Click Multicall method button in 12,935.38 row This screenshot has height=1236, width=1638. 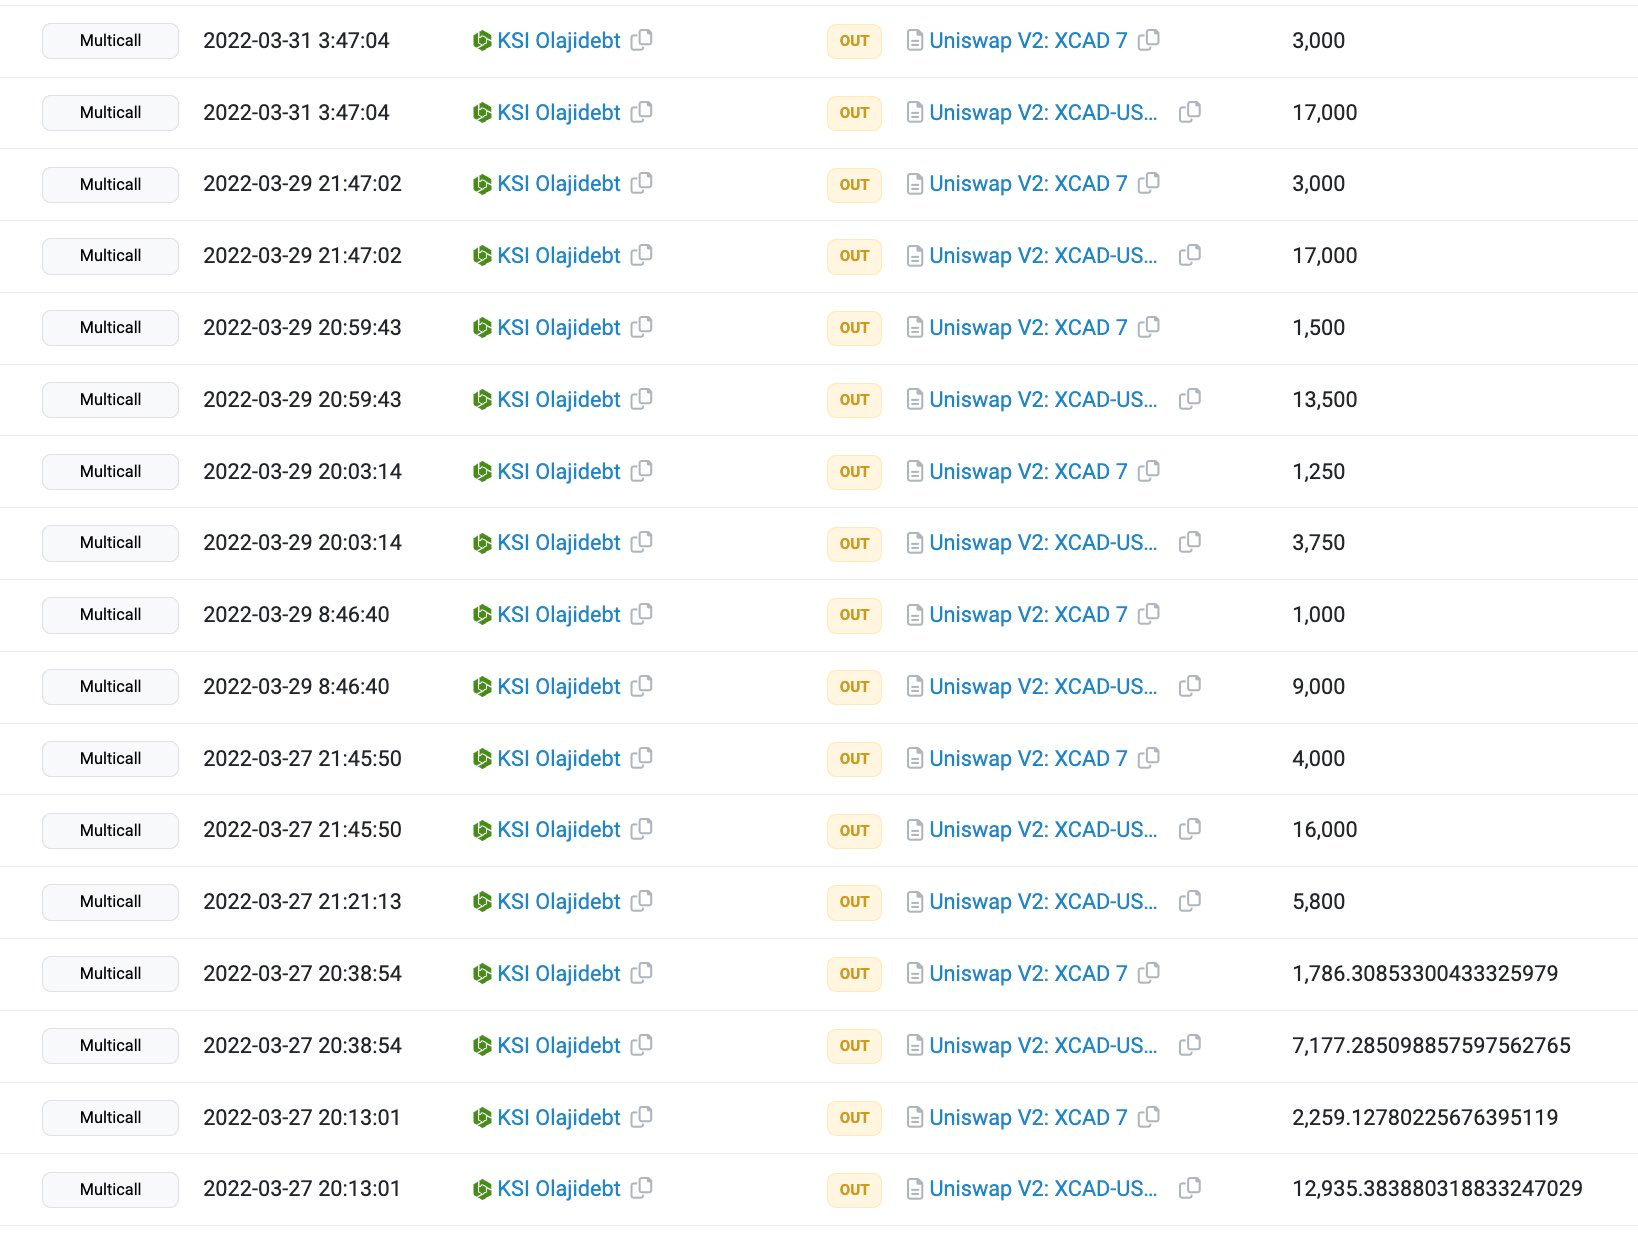110,1189
